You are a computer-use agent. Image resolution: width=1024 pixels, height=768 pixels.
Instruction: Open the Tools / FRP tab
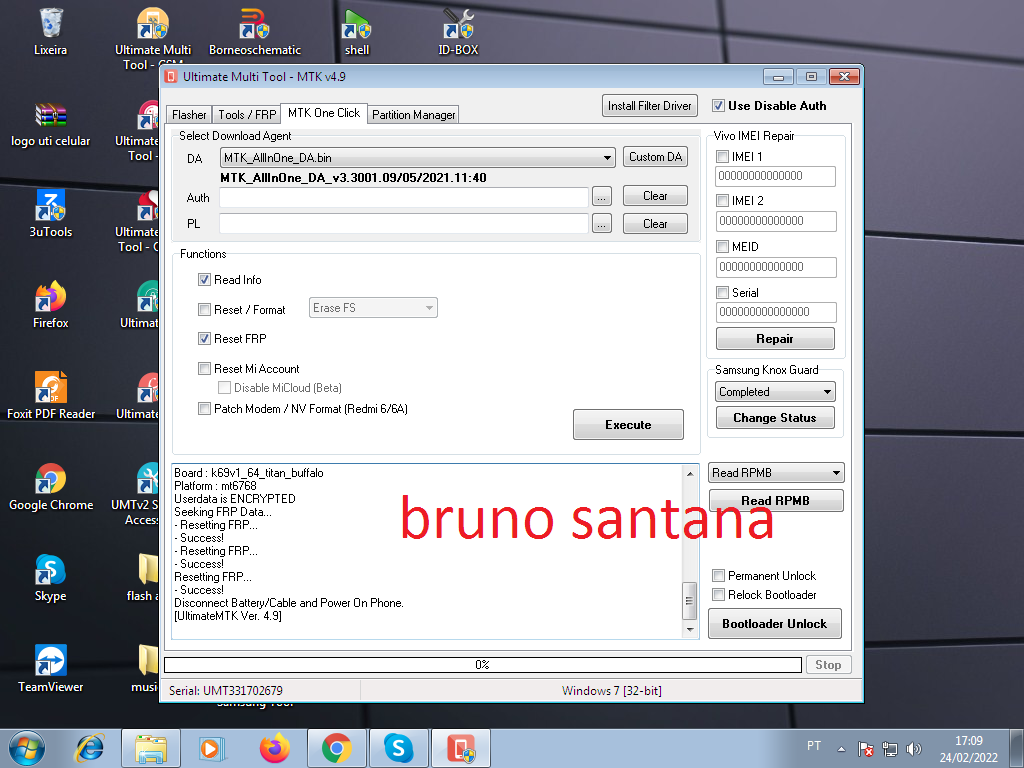coord(247,115)
